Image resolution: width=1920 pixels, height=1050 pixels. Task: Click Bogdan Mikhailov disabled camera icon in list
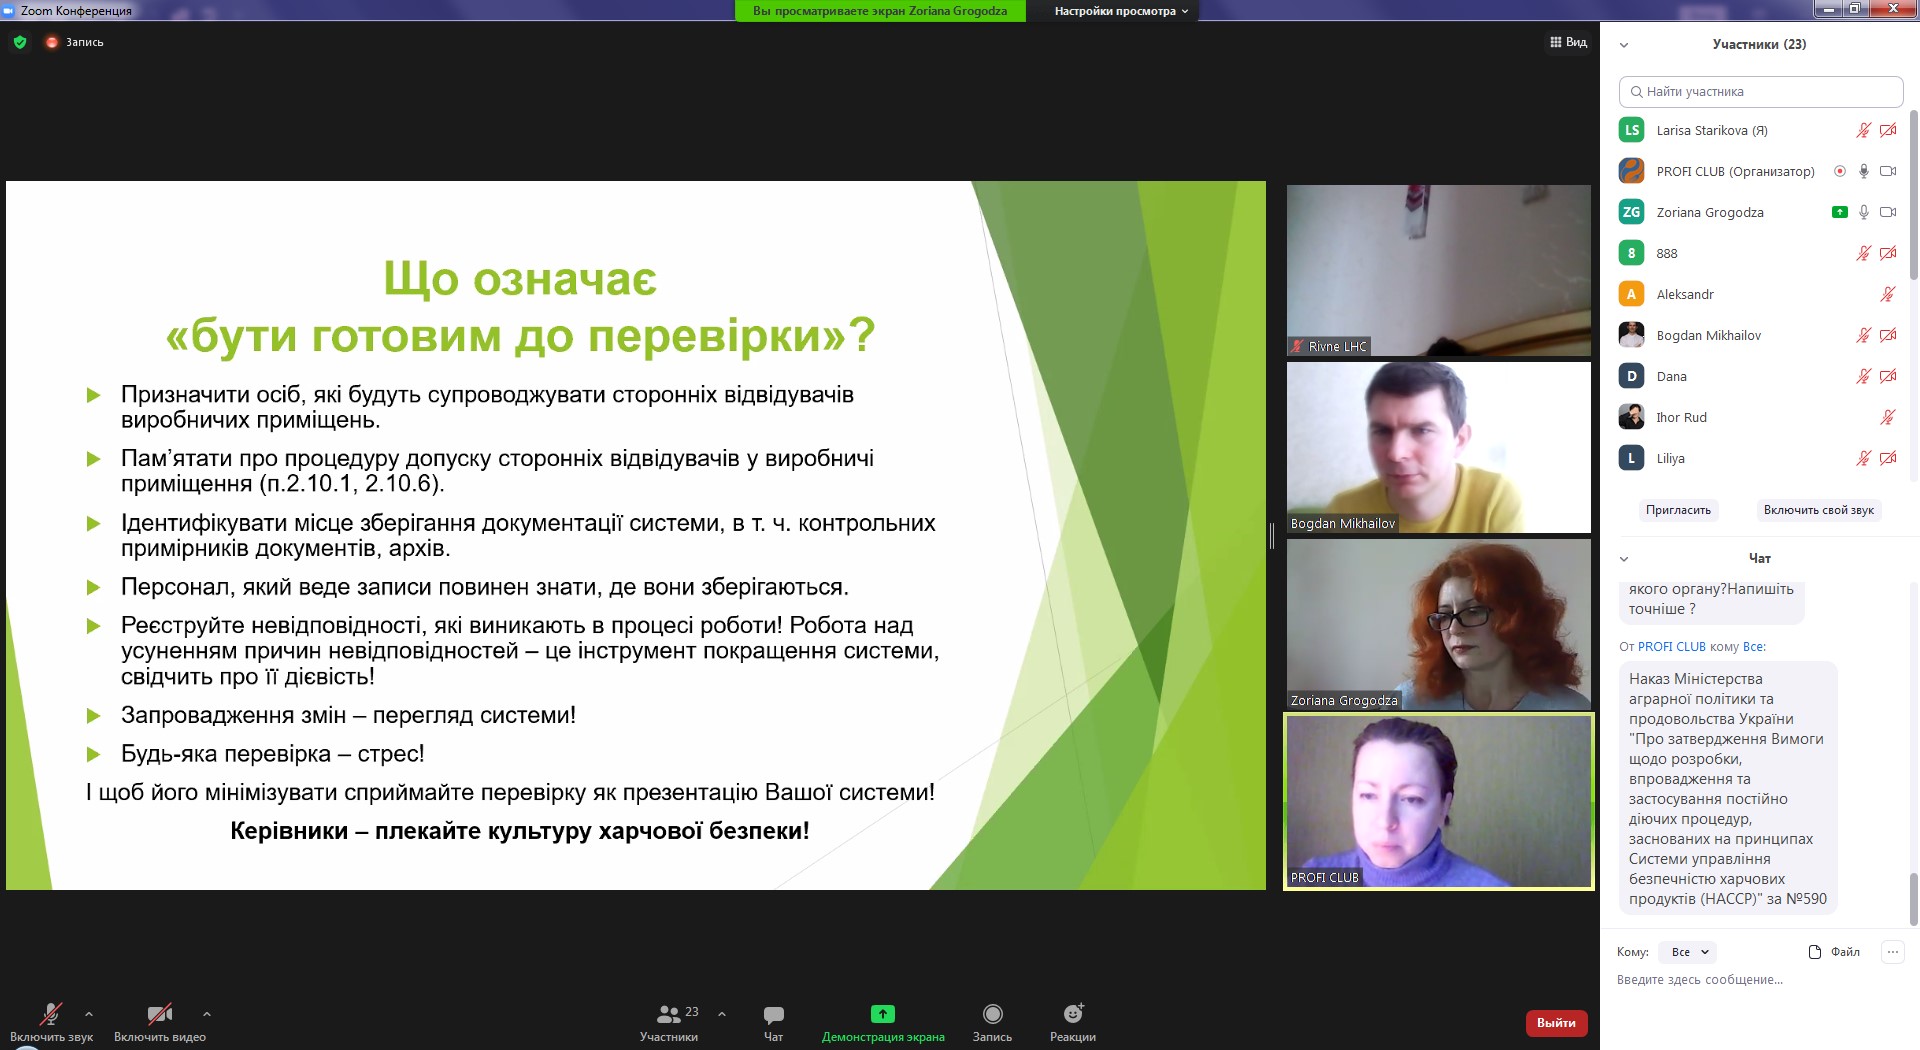coord(1888,335)
